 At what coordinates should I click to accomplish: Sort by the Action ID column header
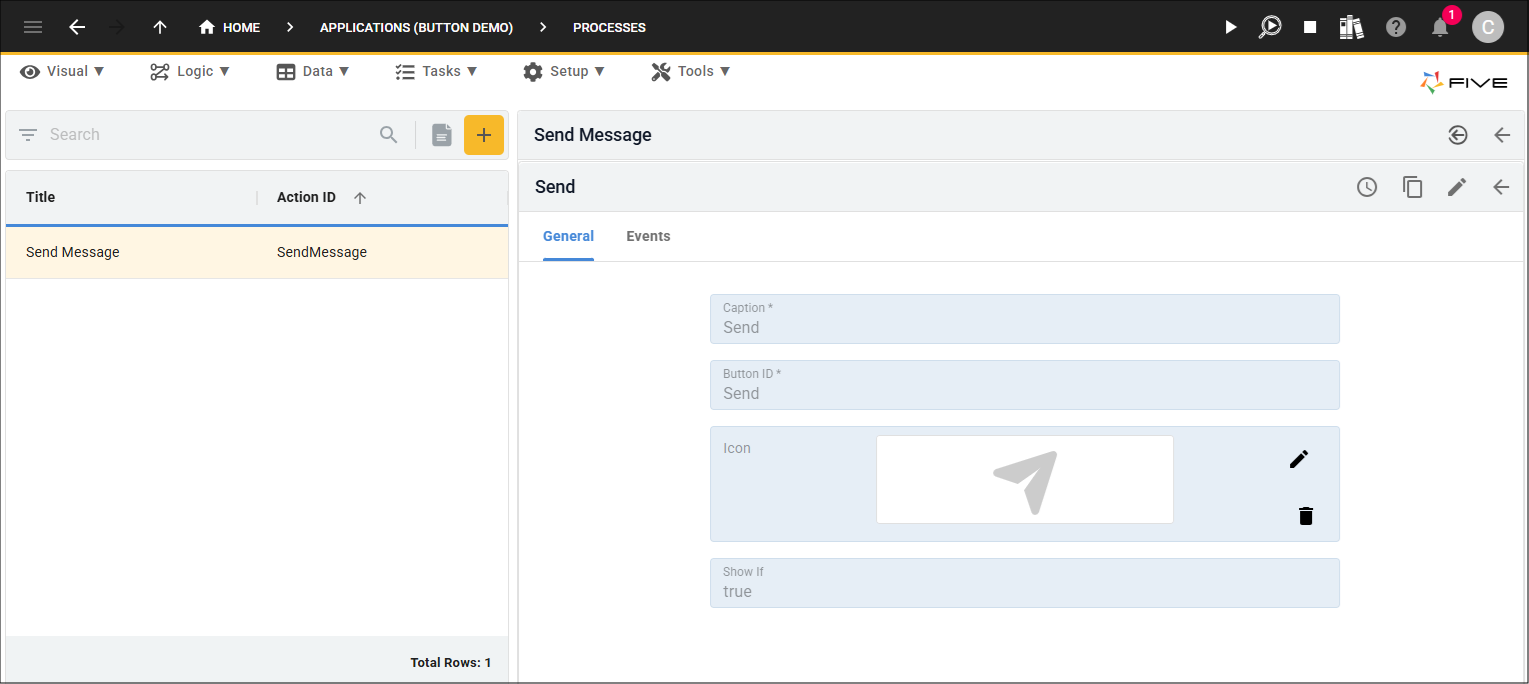pyautogui.click(x=306, y=197)
